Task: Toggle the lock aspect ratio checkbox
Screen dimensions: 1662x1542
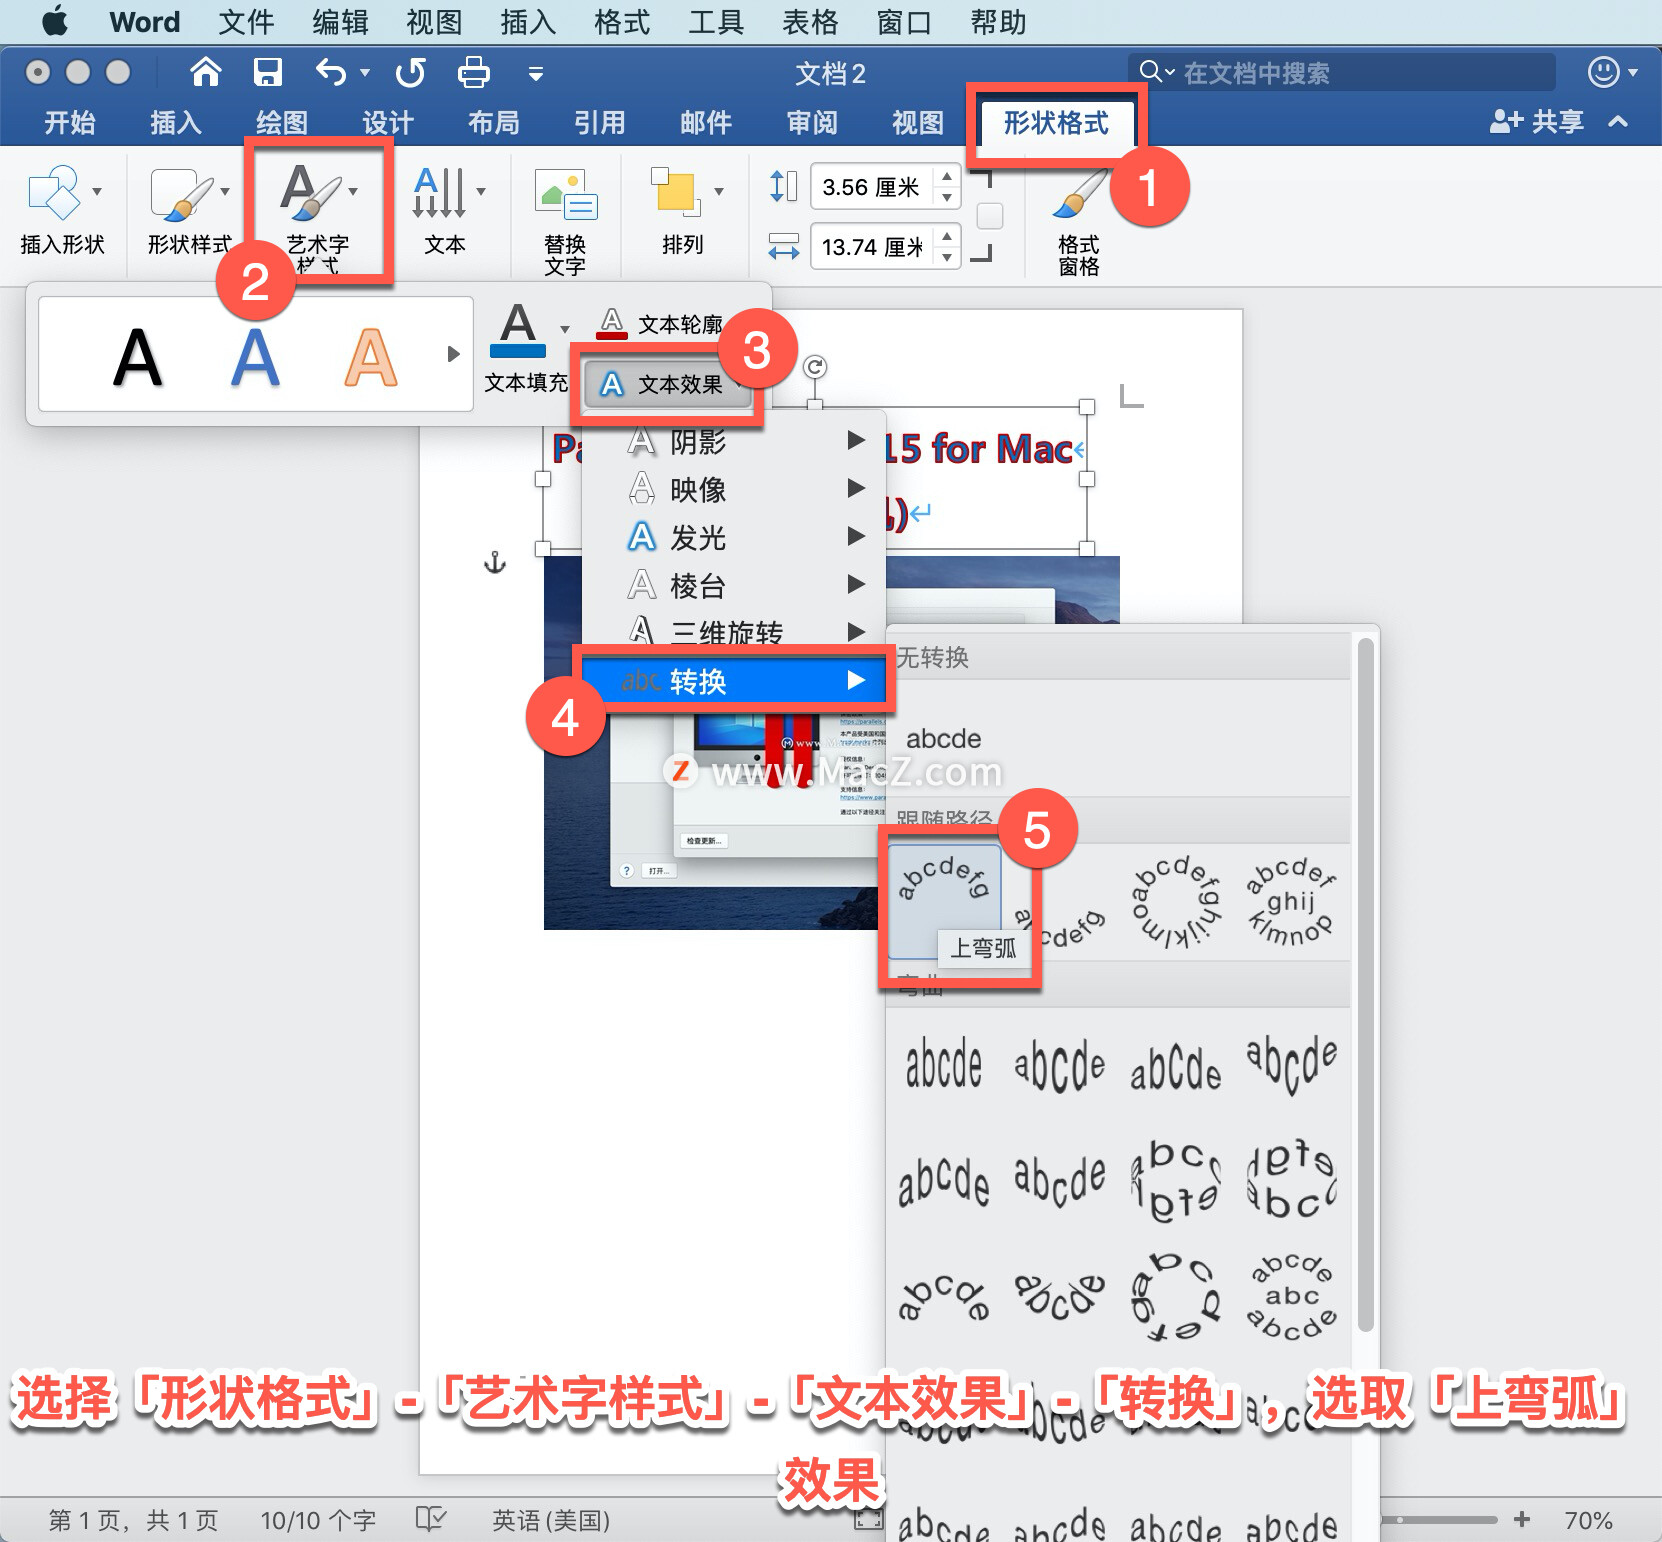Action: tap(989, 216)
